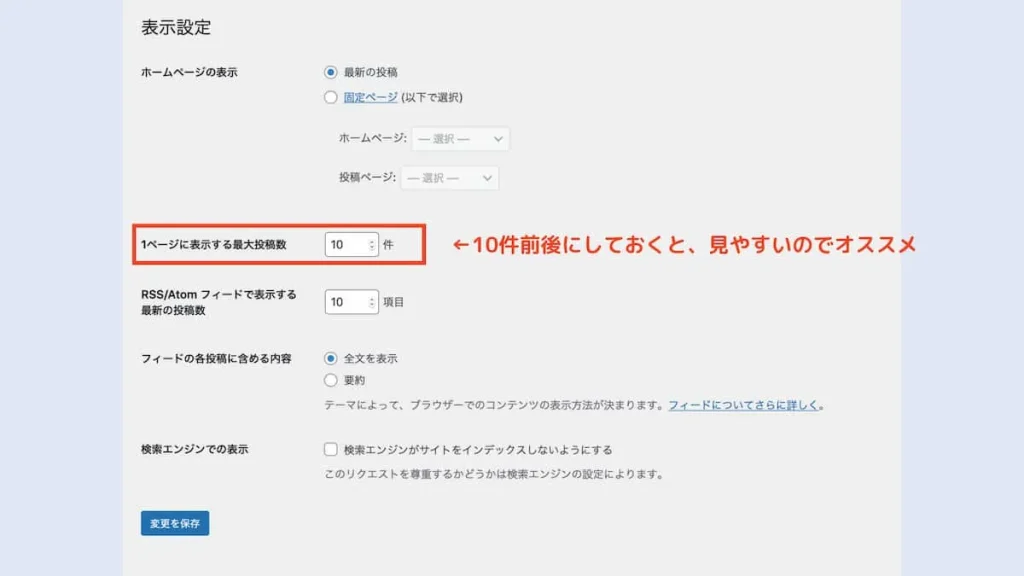Image resolution: width=1024 pixels, height=576 pixels.
Task: Click the ホームページの表示 label
Action: coord(189,72)
